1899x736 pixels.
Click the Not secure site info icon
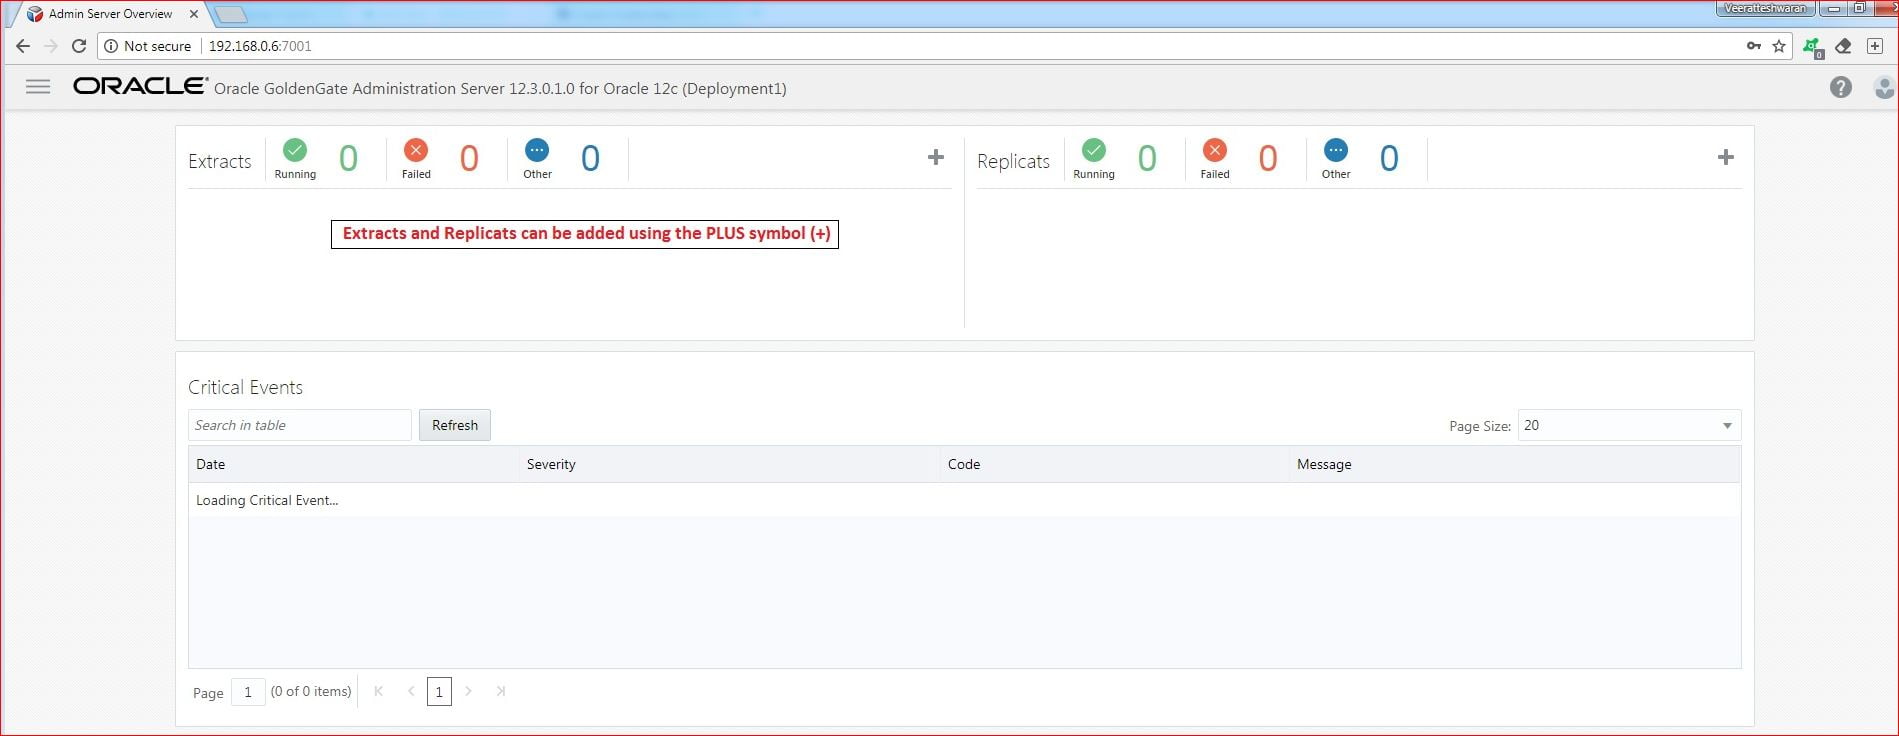[147, 46]
